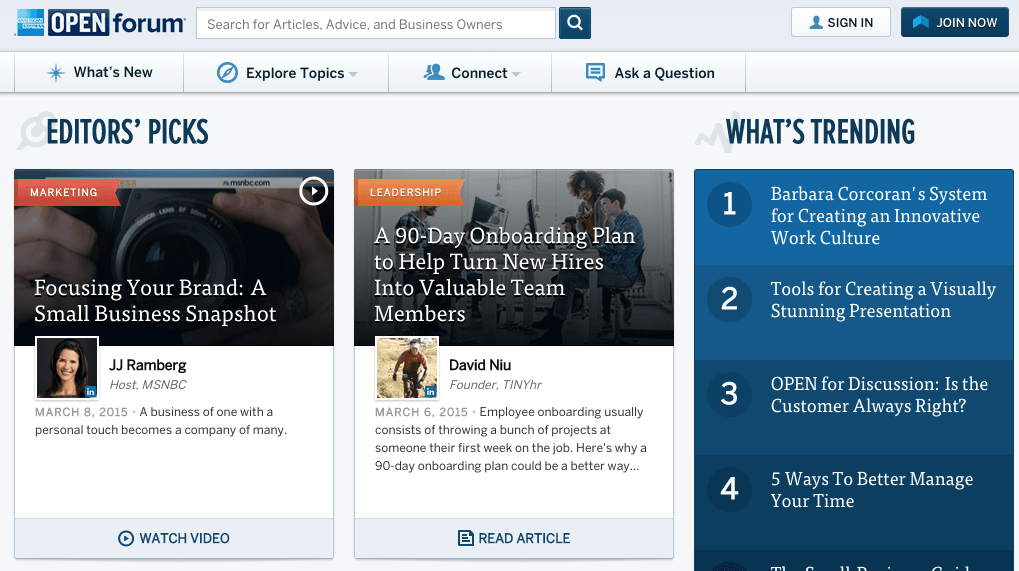Open Focusing Your Brand article title

155,301
